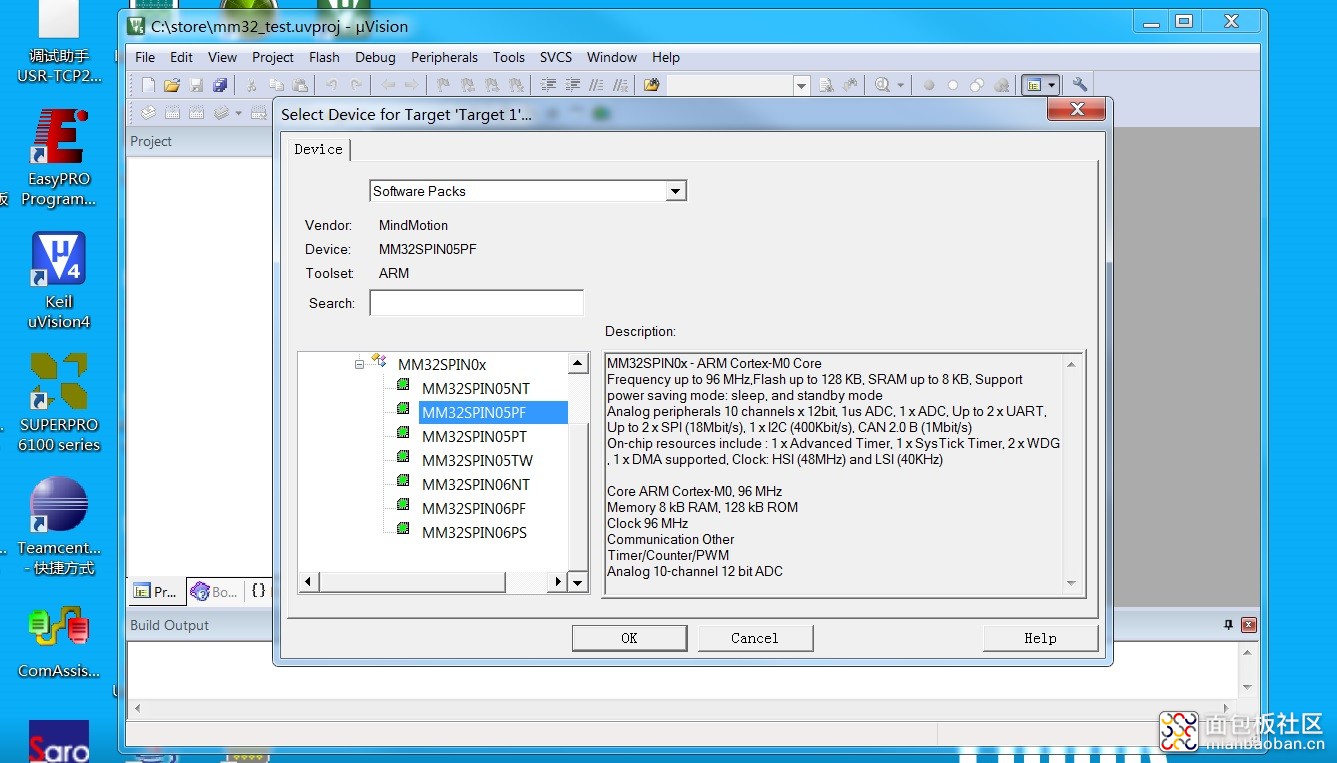The height and width of the screenshot is (763, 1337).
Task: Click the Insert Breakpoint red dot icon
Action: [x=929, y=85]
